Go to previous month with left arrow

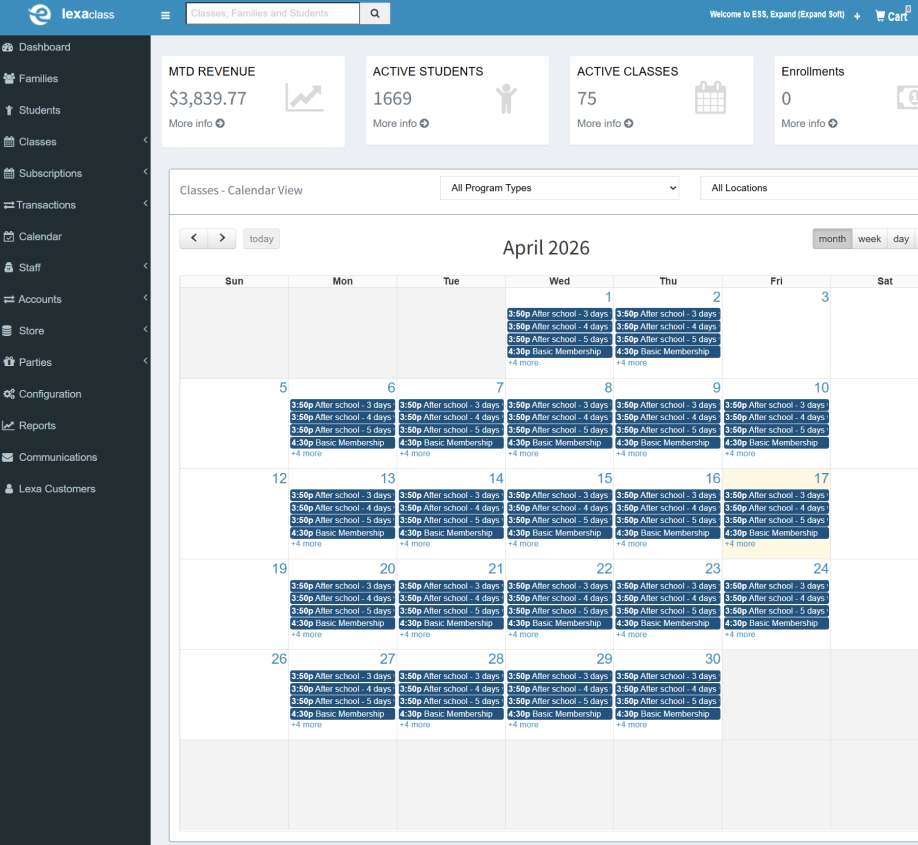(x=194, y=238)
